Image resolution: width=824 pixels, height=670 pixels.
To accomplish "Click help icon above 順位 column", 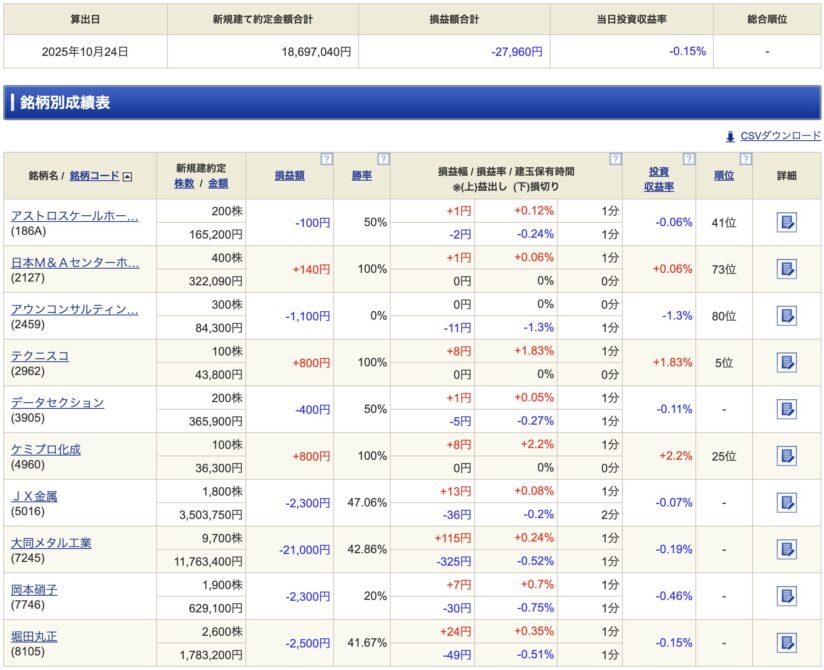I will click(x=745, y=159).
